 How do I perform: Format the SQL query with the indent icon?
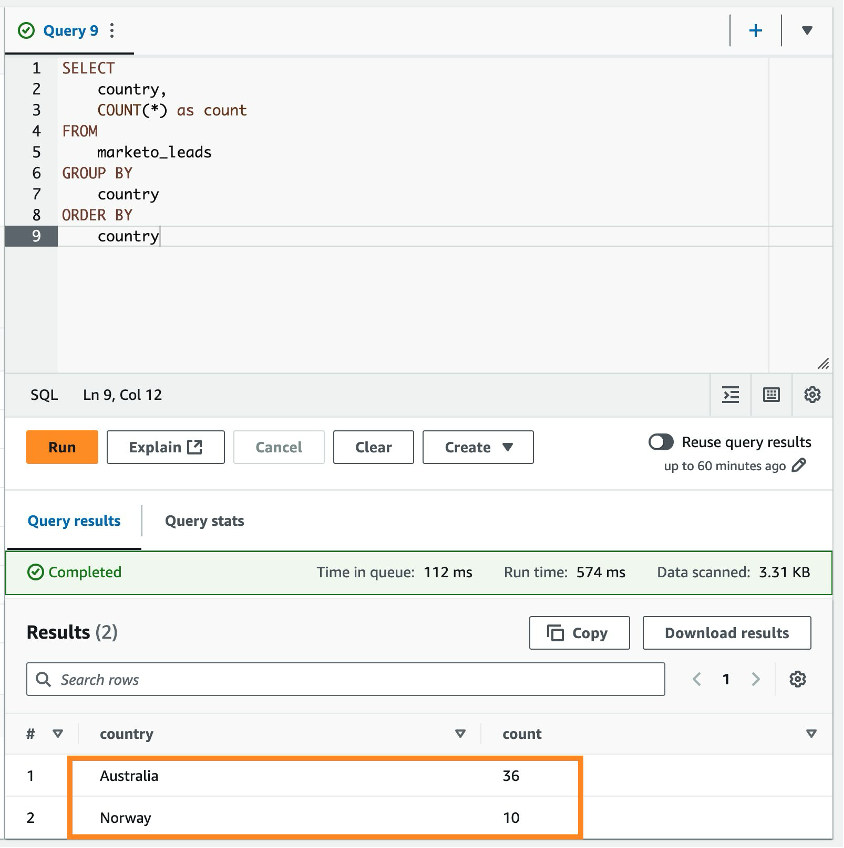(730, 394)
